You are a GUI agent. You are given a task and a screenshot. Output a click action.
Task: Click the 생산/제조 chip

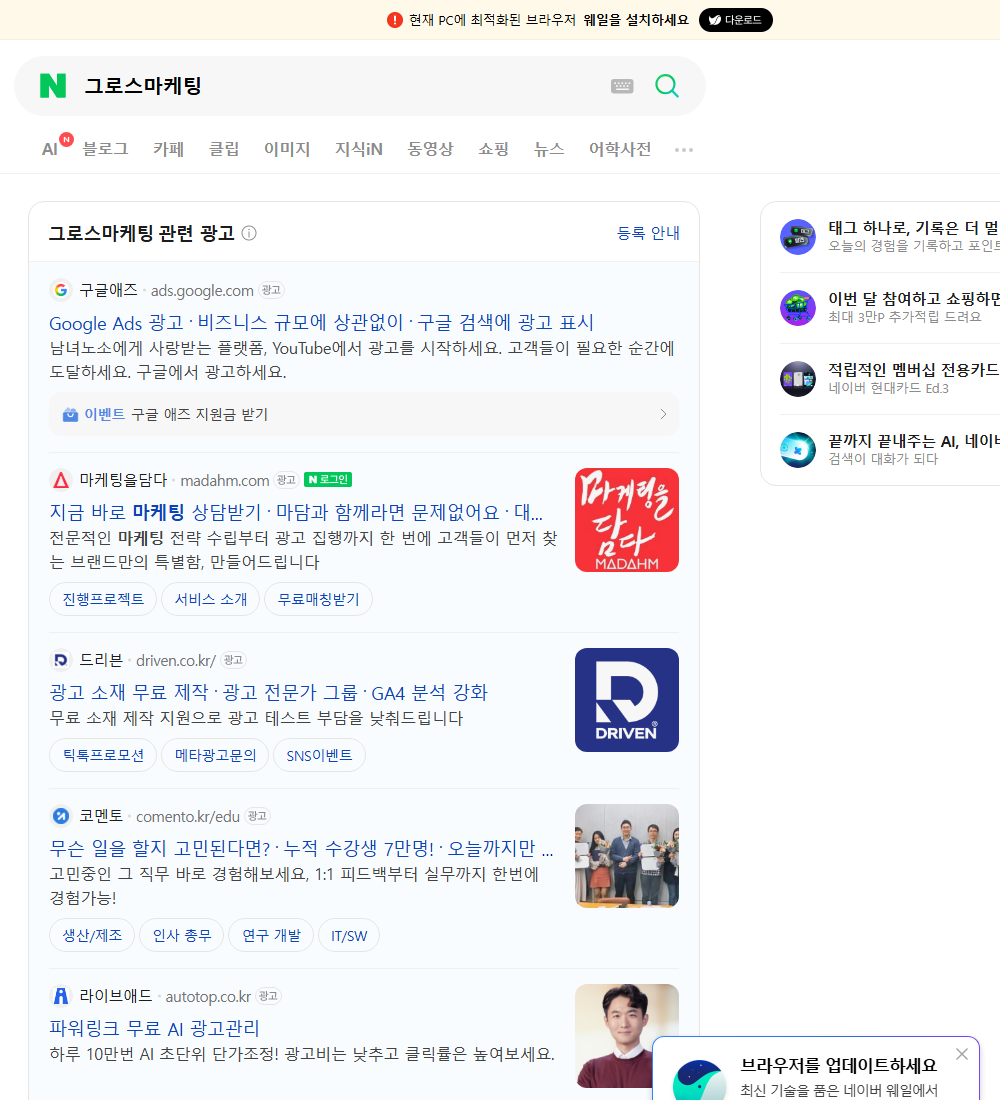(x=92, y=935)
